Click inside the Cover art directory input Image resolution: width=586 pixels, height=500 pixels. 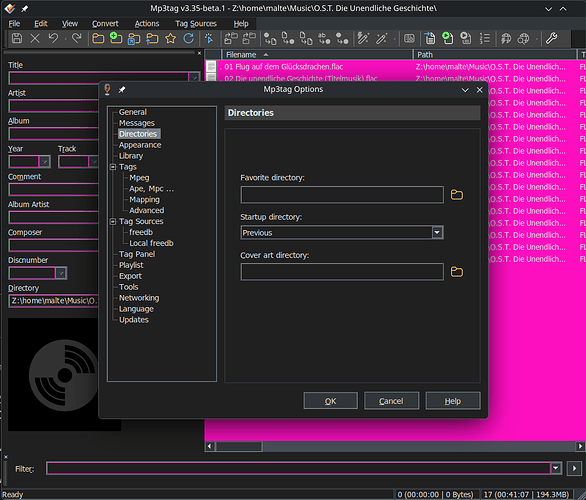tap(342, 272)
